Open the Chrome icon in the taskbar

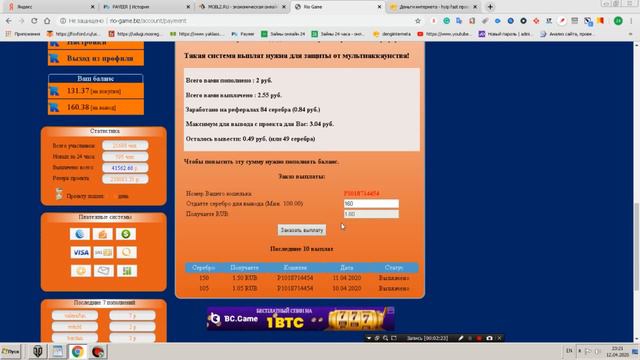coord(77,351)
